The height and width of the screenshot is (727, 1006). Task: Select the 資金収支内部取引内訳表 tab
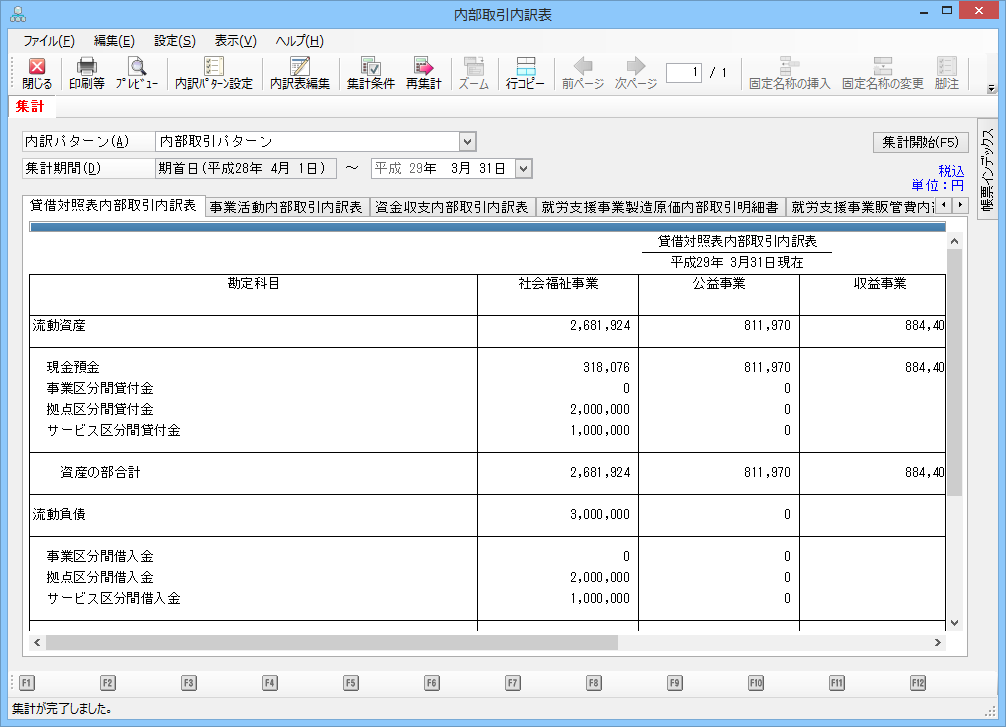[x=451, y=207]
